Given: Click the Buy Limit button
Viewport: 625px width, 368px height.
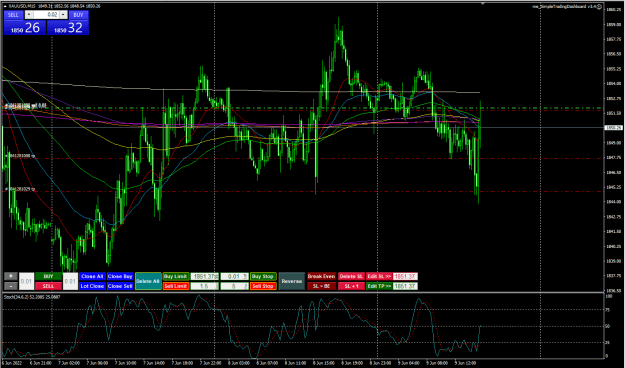Looking at the screenshot, I should pos(176,276).
